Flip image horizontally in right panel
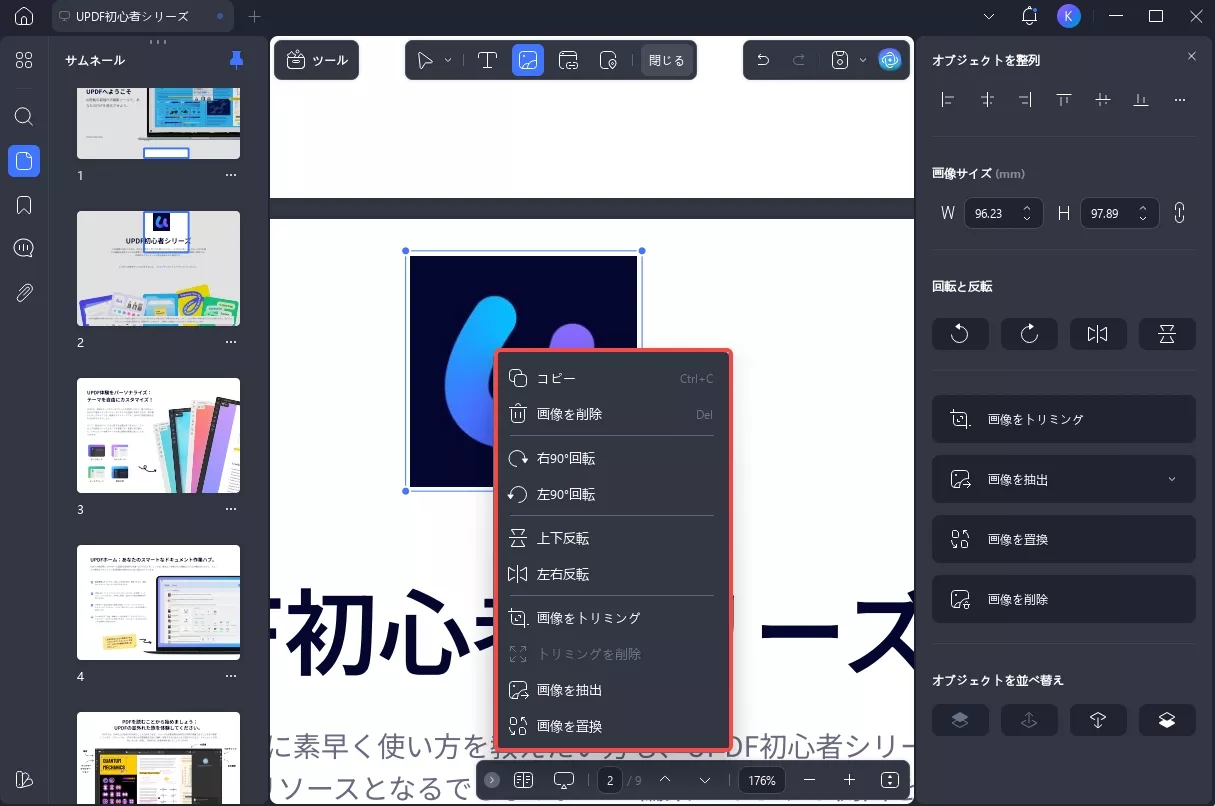The height and width of the screenshot is (806, 1215). tap(1098, 334)
